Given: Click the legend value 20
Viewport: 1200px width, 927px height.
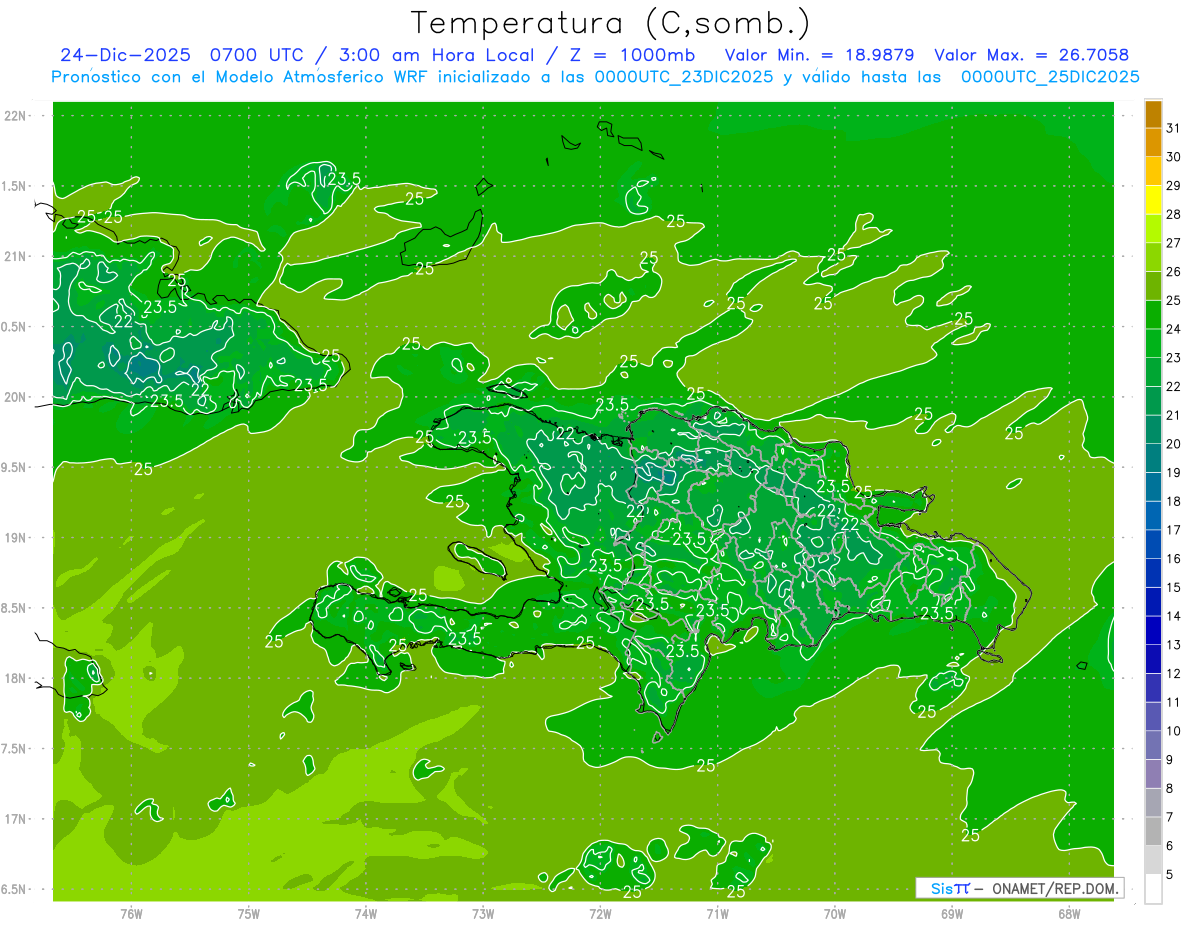Looking at the screenshot, I should [x=1173, y=444].
